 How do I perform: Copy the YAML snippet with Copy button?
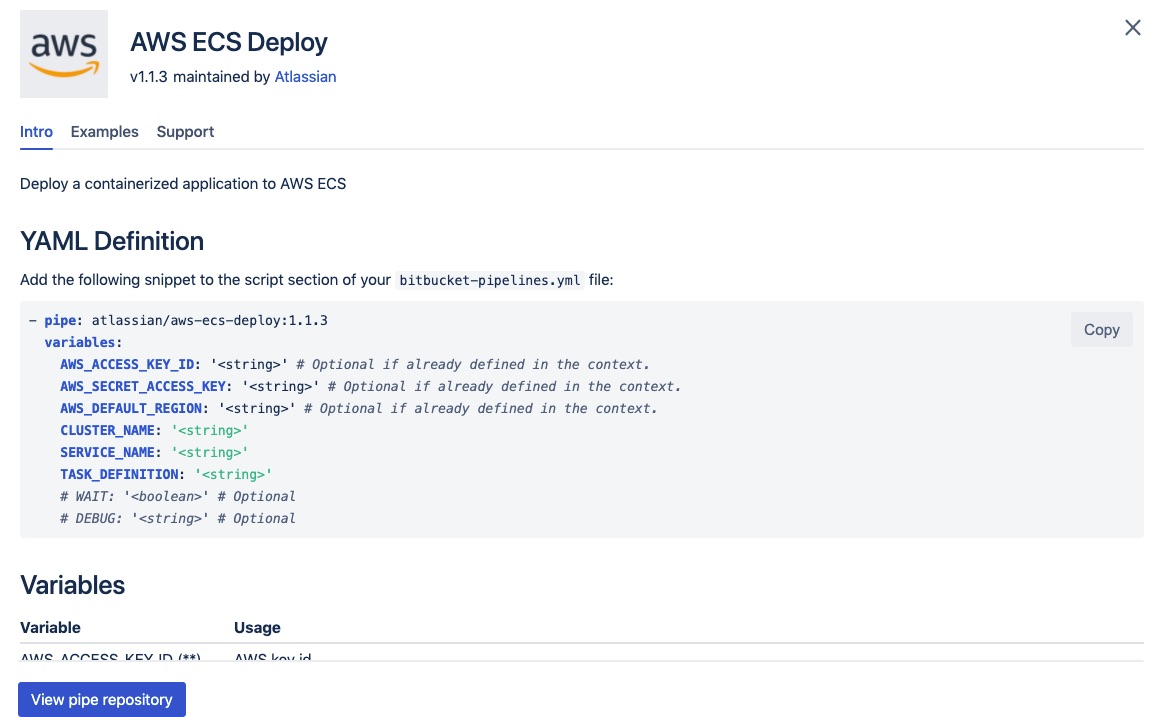(1101, 330)
